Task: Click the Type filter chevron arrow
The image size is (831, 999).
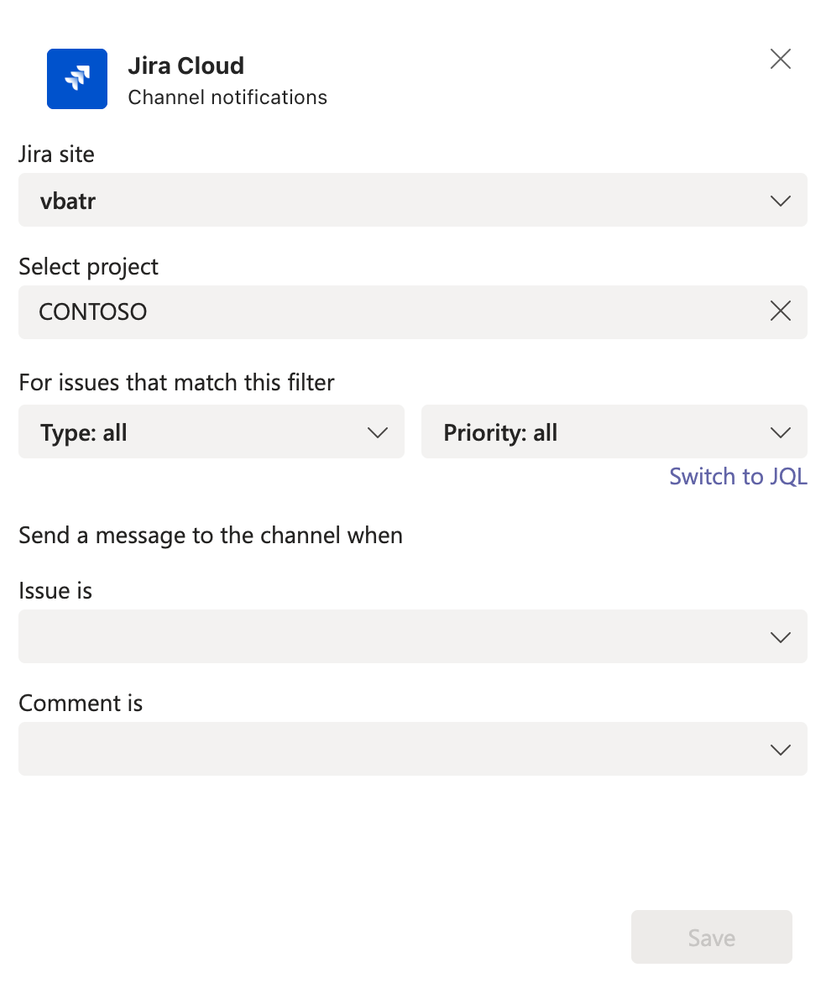Action: [377, 432]
